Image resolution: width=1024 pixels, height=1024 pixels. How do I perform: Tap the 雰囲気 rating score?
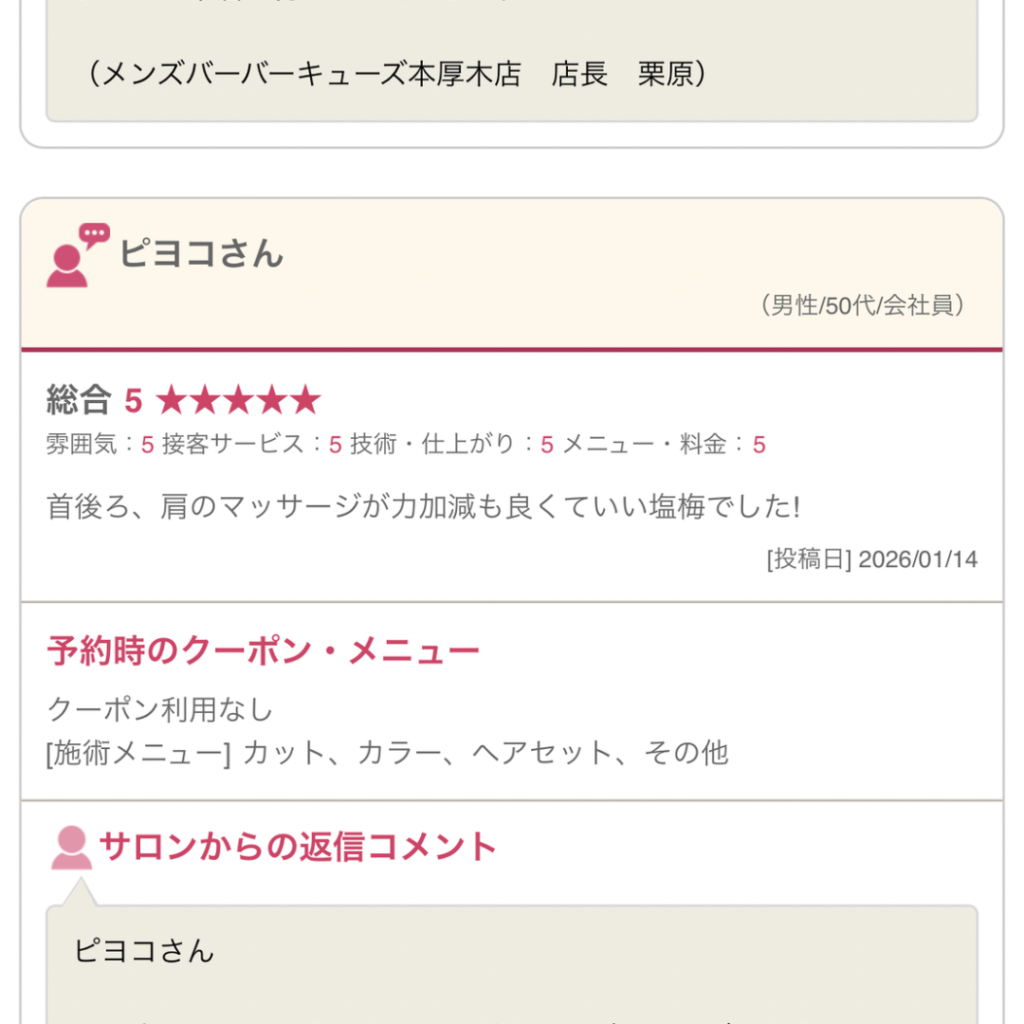coord(147,445)
